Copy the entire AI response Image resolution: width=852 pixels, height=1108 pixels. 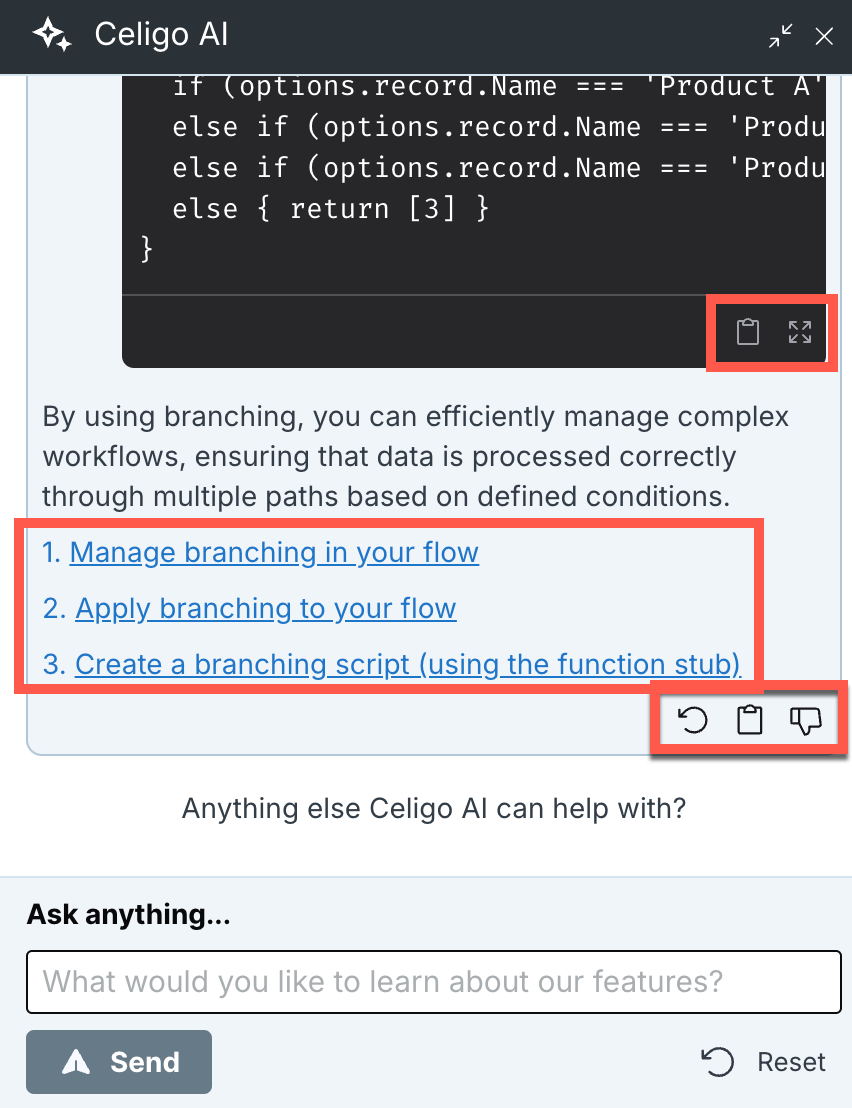(x=750, y=720)
